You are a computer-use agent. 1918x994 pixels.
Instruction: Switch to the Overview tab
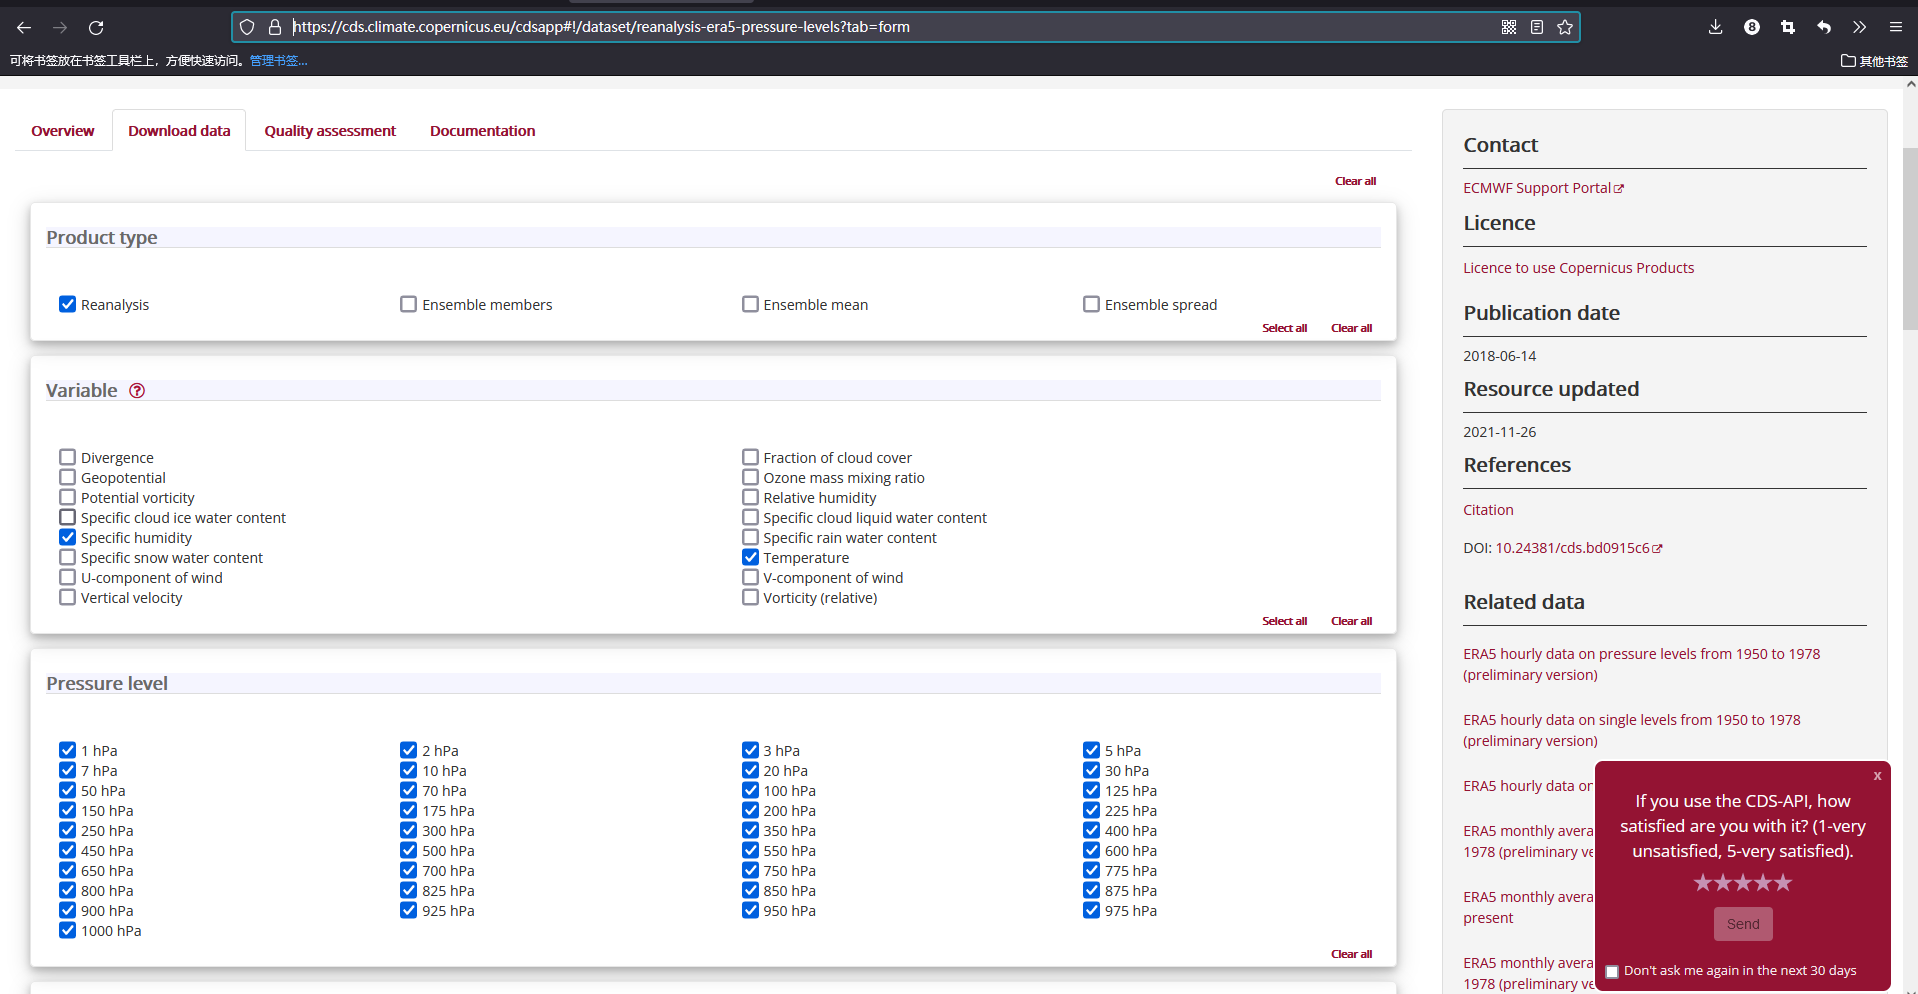(63, 131)
